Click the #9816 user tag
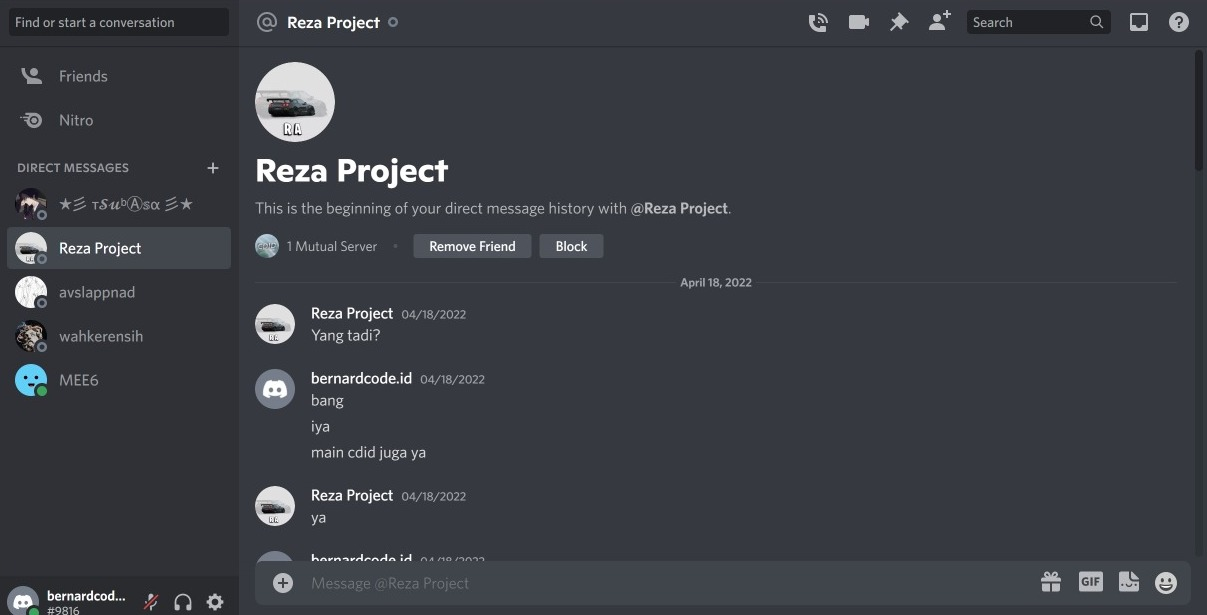 coord(63,610)
